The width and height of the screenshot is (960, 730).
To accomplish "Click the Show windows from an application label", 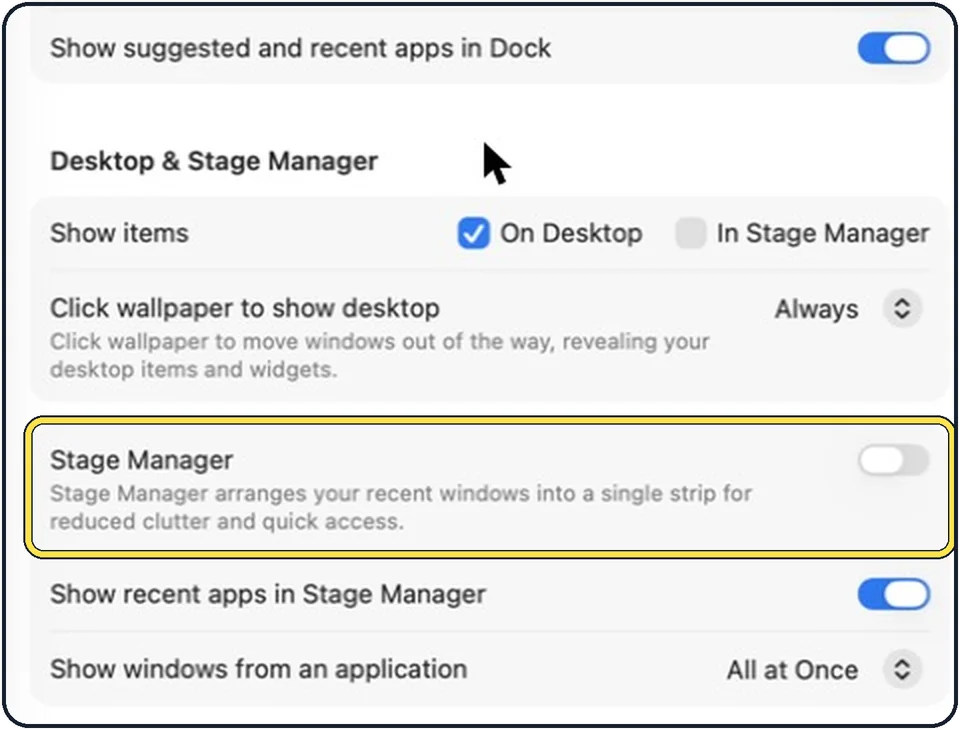I will [258, 669].
